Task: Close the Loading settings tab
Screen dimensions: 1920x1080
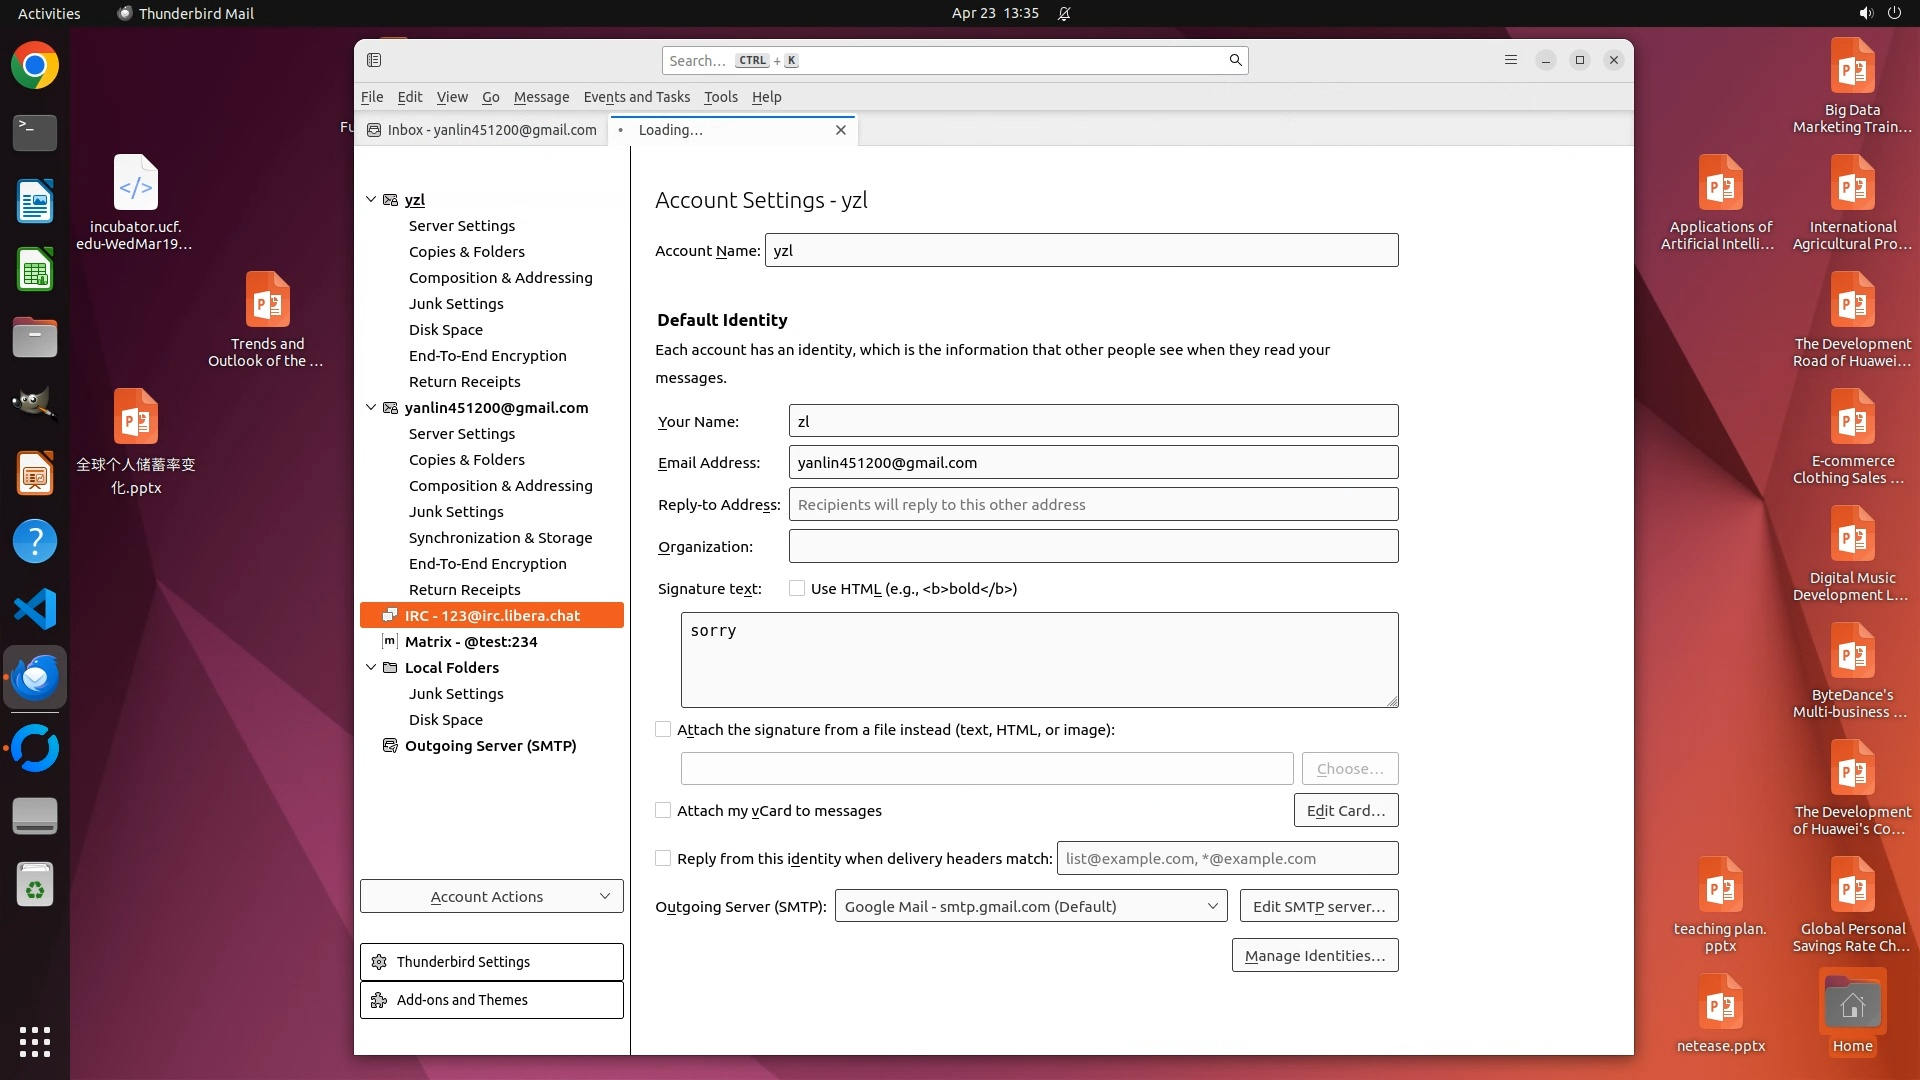Action: click(x=840, y=130)
